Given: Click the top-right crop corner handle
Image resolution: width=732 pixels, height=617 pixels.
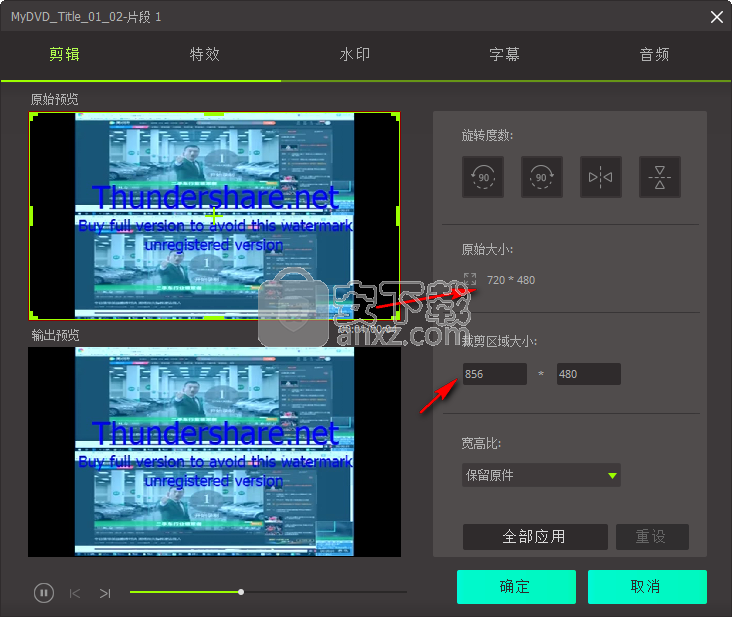Looking at the screenshot, I should [395, 116].
